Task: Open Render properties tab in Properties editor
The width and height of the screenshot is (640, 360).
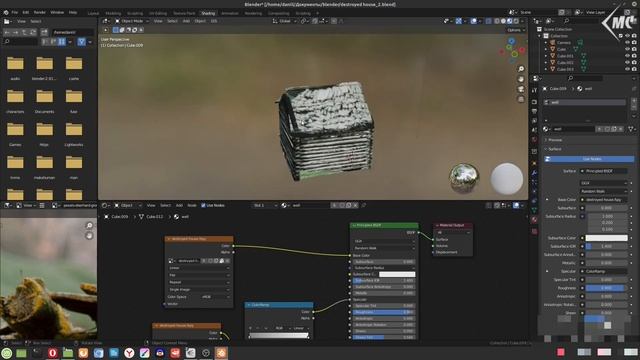Action: click(x=535, y=101)
